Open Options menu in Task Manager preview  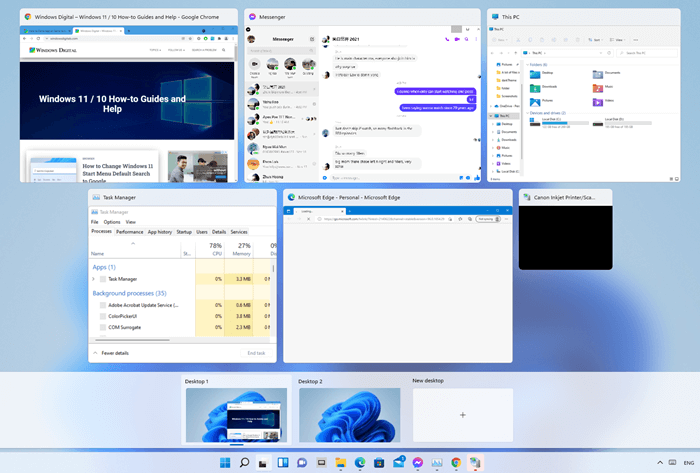point(112,222)
